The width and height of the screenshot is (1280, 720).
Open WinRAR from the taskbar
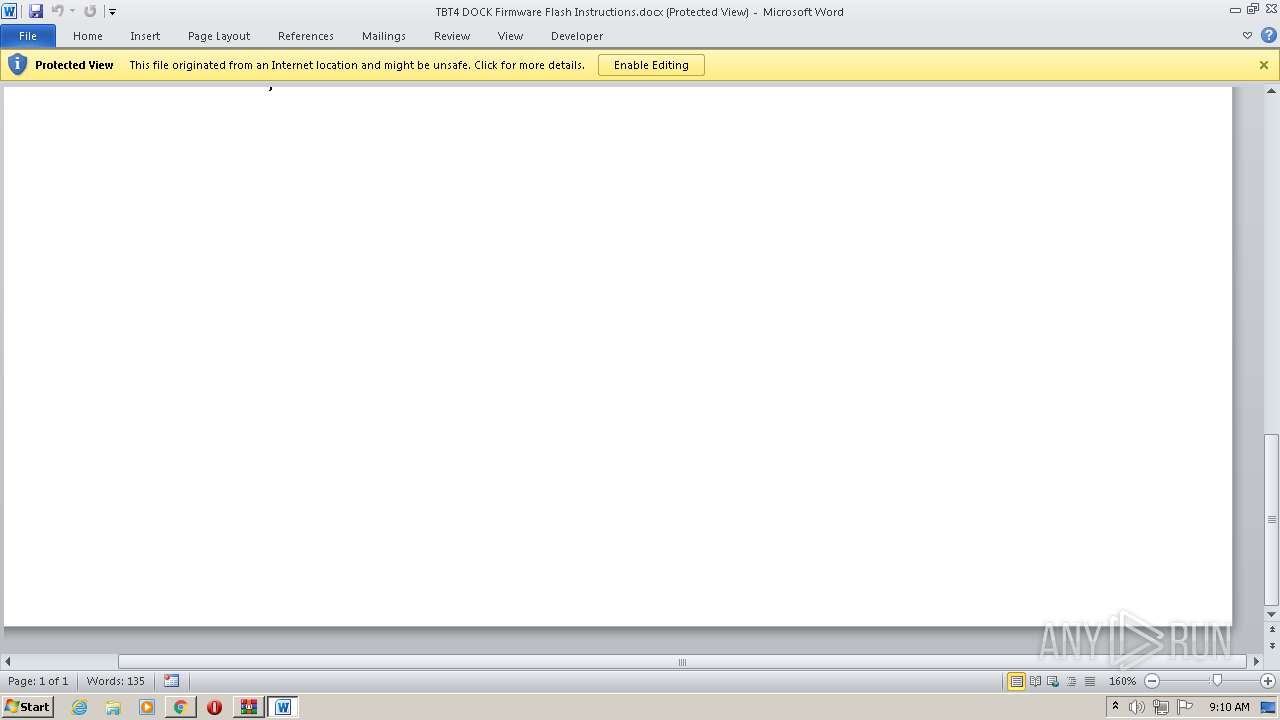tap(248, 707)
